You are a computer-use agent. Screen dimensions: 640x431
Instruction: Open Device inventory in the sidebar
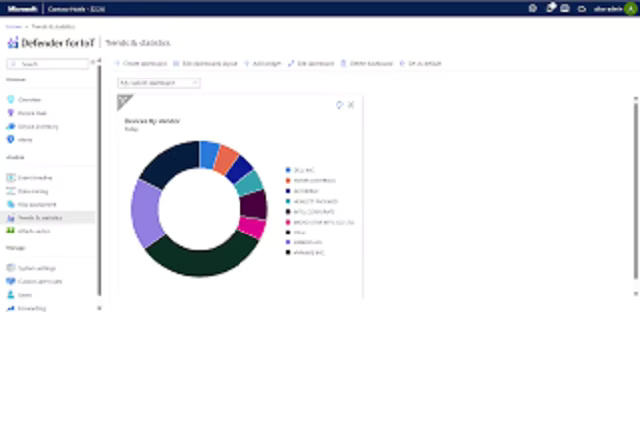[32, 127]
